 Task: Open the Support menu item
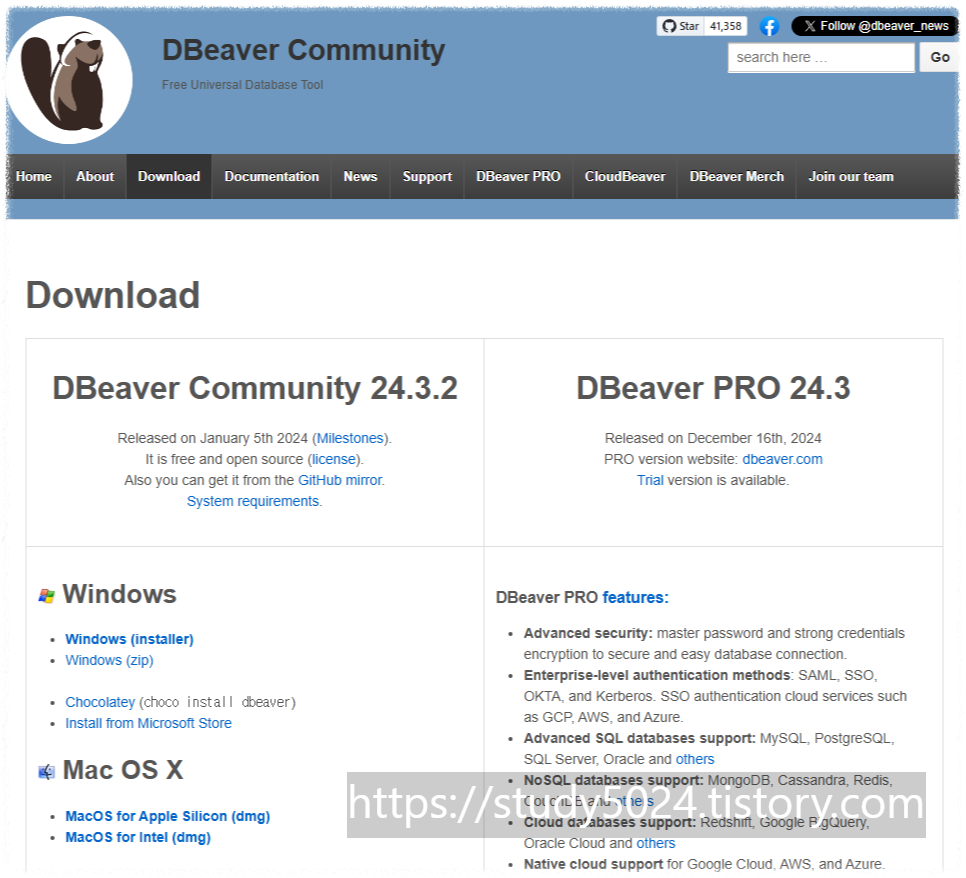[427, 177]
